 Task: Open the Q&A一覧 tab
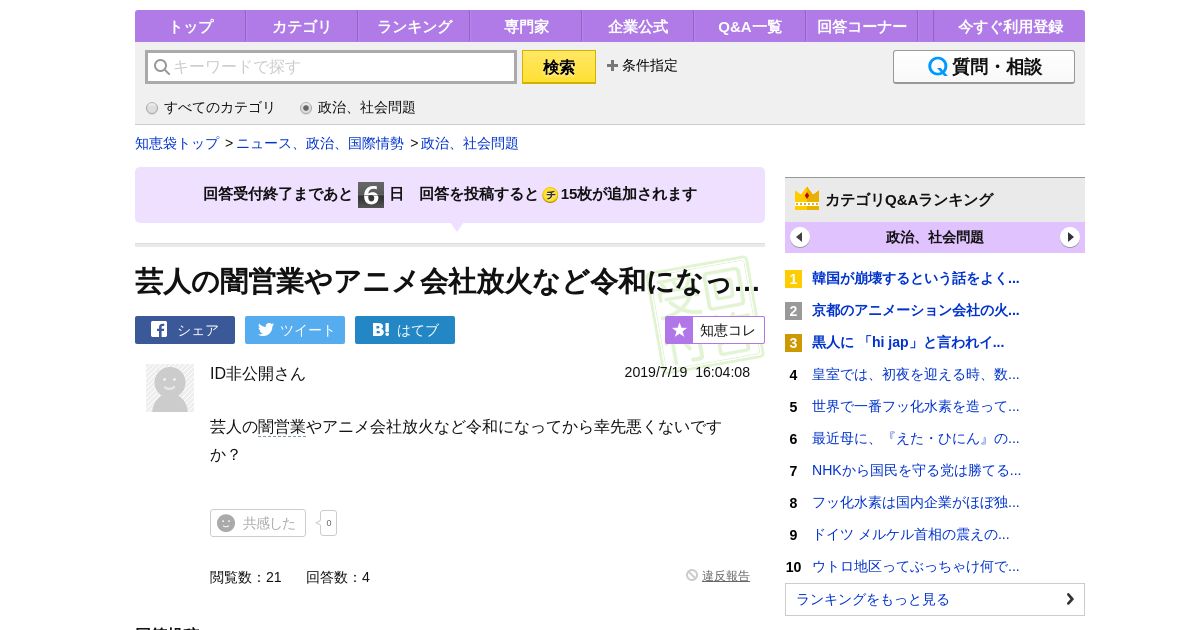tap(750, 27)
